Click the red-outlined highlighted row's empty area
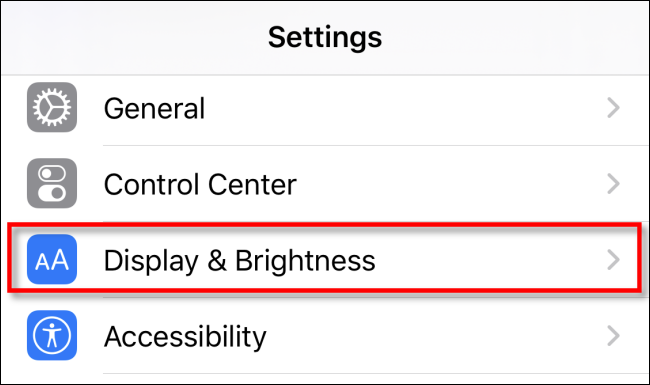650x385 pixels. pos(489,260)
